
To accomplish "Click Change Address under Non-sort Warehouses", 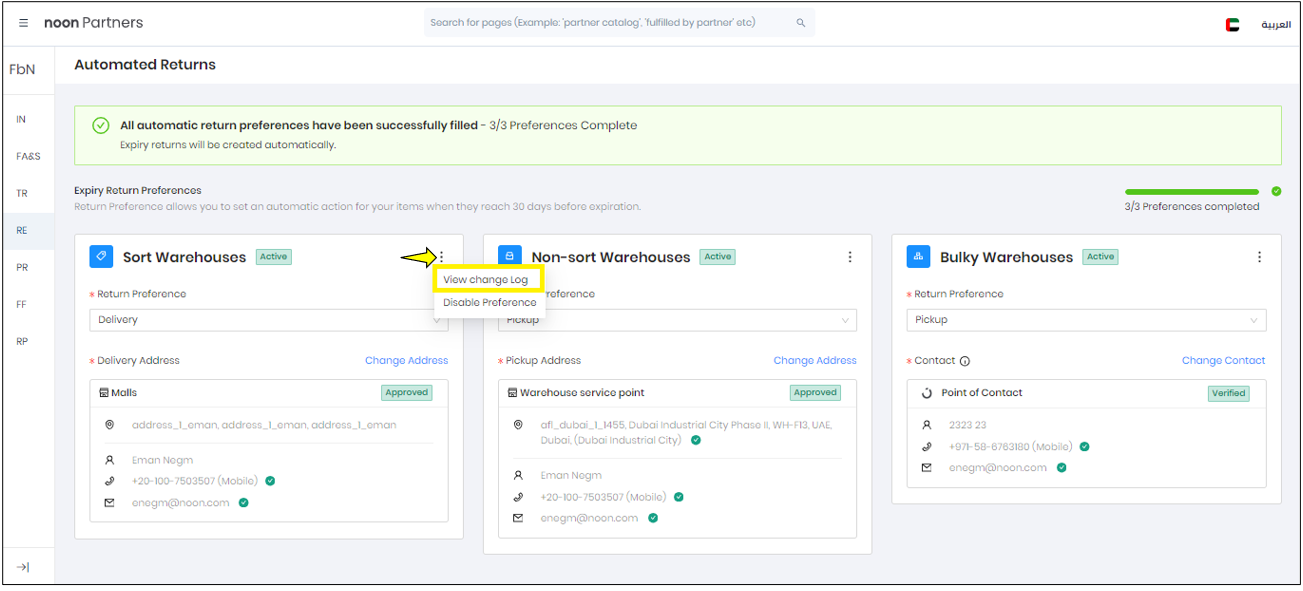I will [x=815, y=360].
